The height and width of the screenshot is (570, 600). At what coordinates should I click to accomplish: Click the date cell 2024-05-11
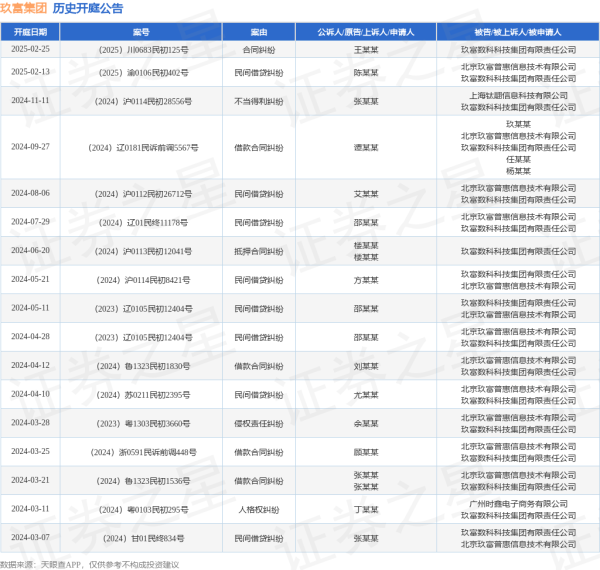tap(30, 308)
